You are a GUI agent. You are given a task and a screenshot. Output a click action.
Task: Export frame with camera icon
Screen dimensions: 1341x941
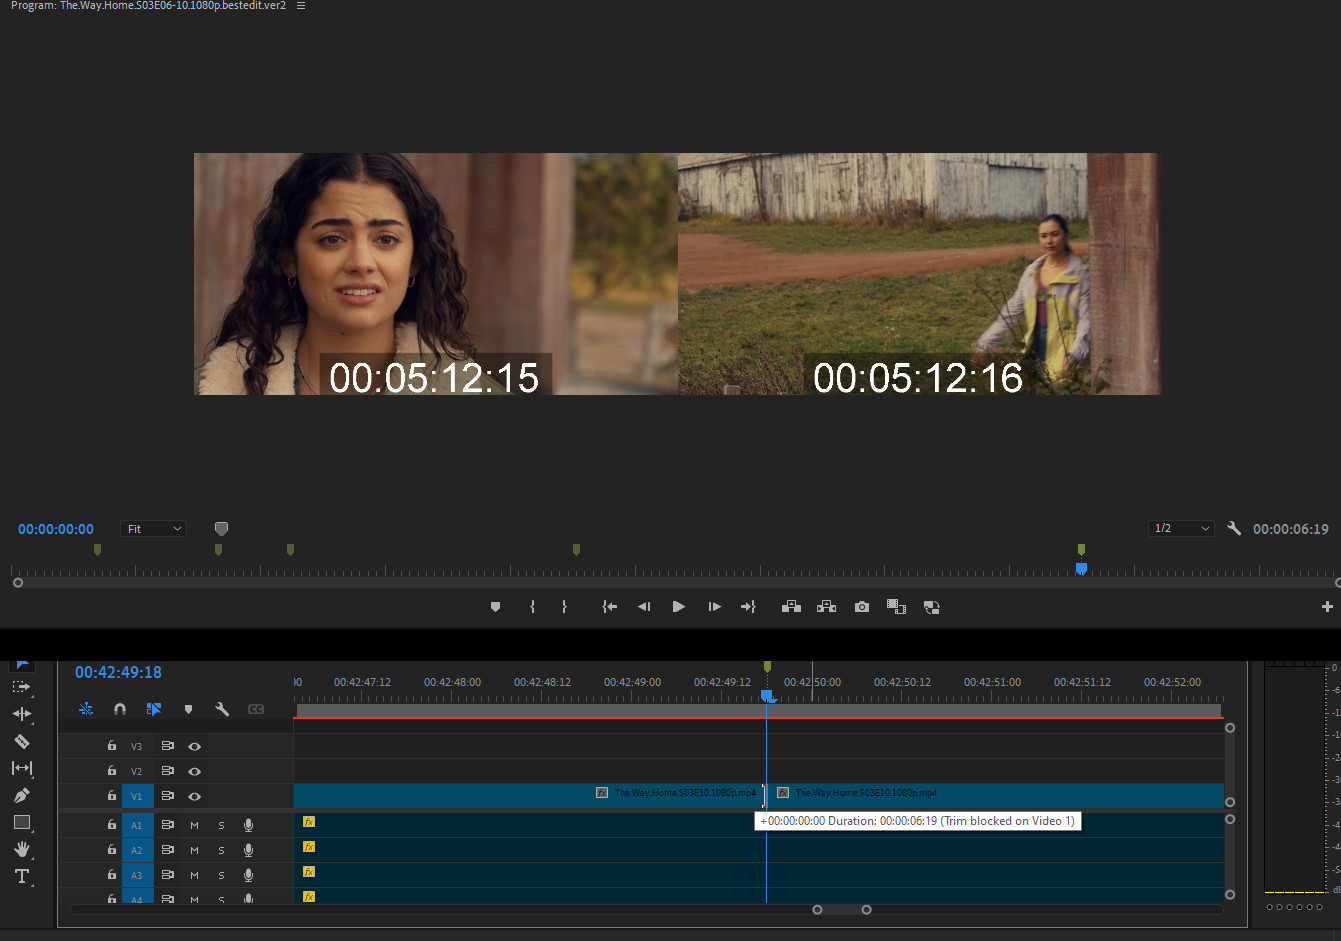(861, 607)
